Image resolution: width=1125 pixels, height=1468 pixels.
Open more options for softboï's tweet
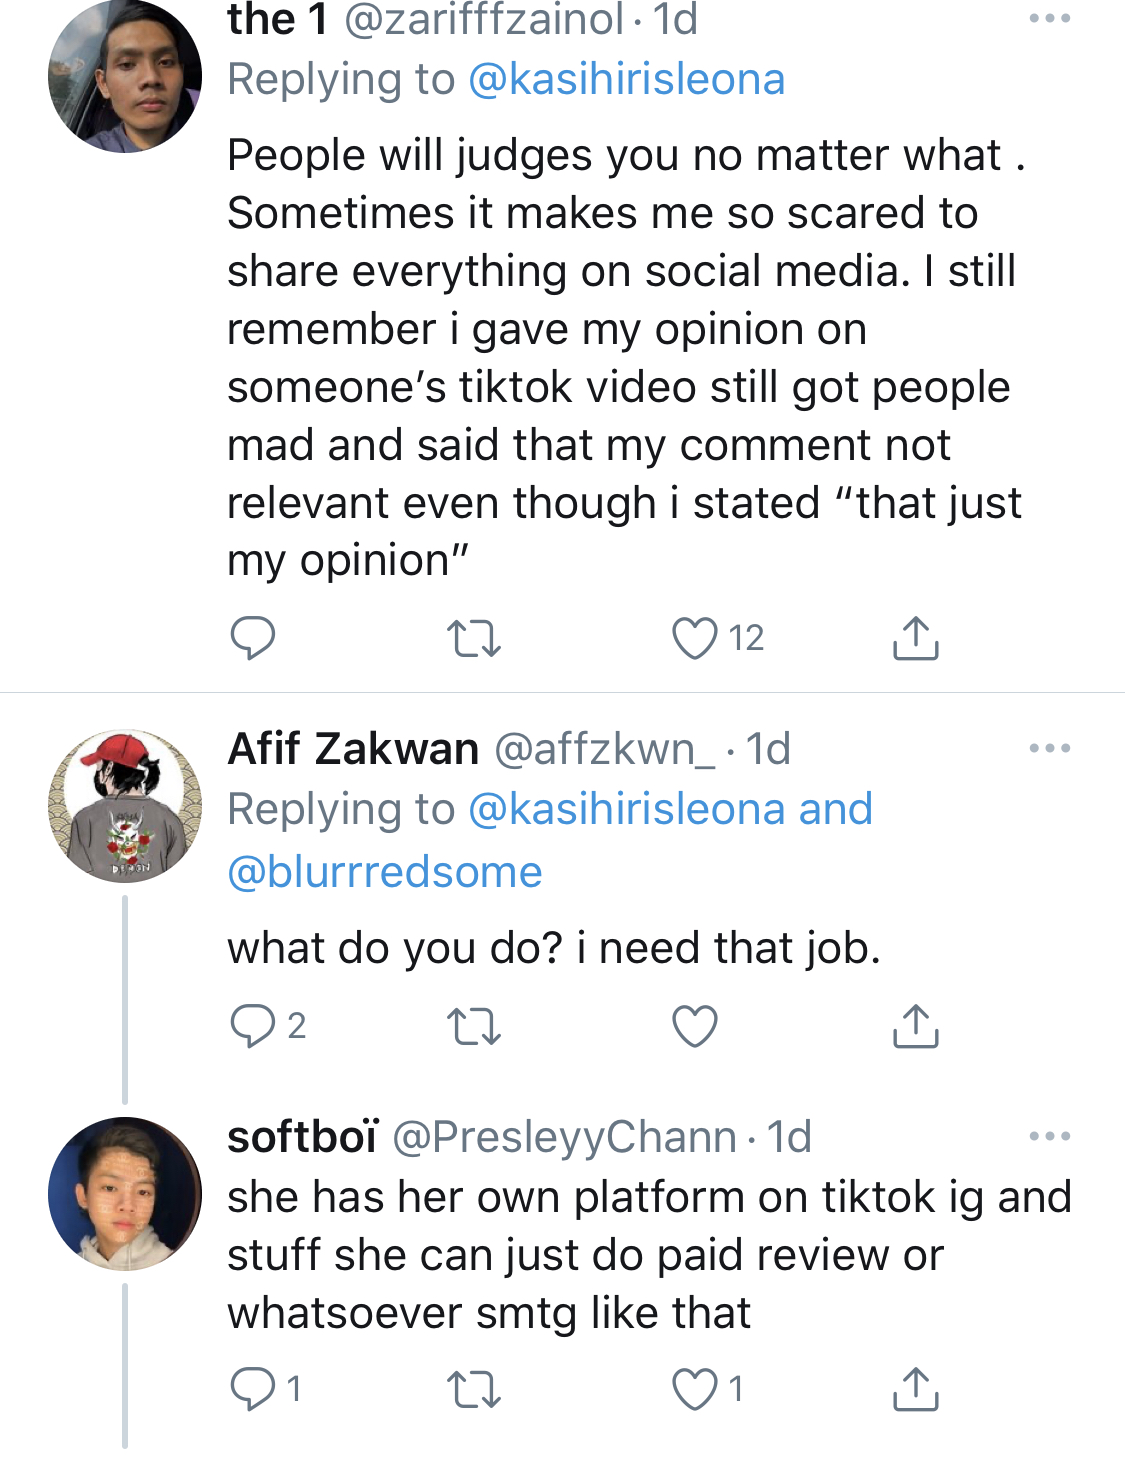point(1050,1136)
